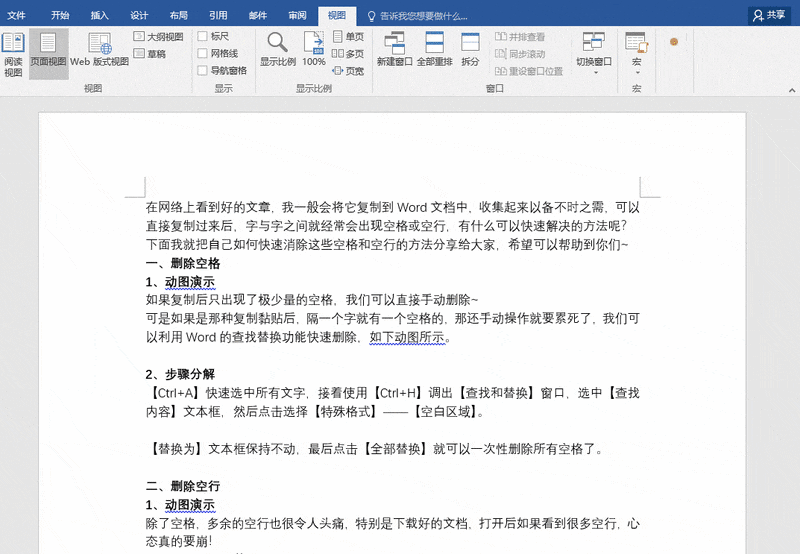
Task: Switch to Reading View (阅读视图)
Action: pos(13,55)
